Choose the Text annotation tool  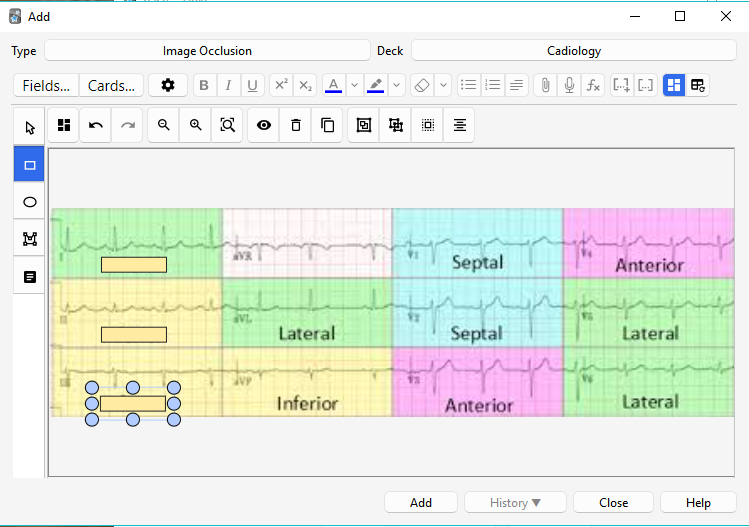coord(29,276)
